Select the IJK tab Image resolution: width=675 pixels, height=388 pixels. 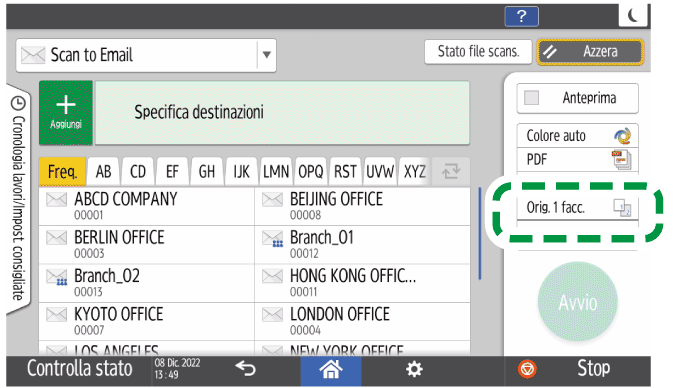(242, 172)
